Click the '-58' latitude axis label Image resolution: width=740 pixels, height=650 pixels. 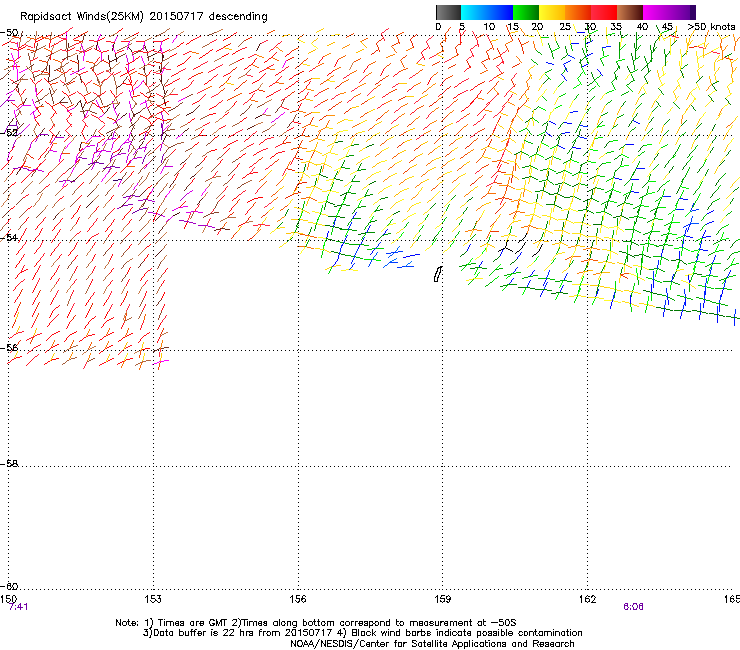(x=10, y=464)
